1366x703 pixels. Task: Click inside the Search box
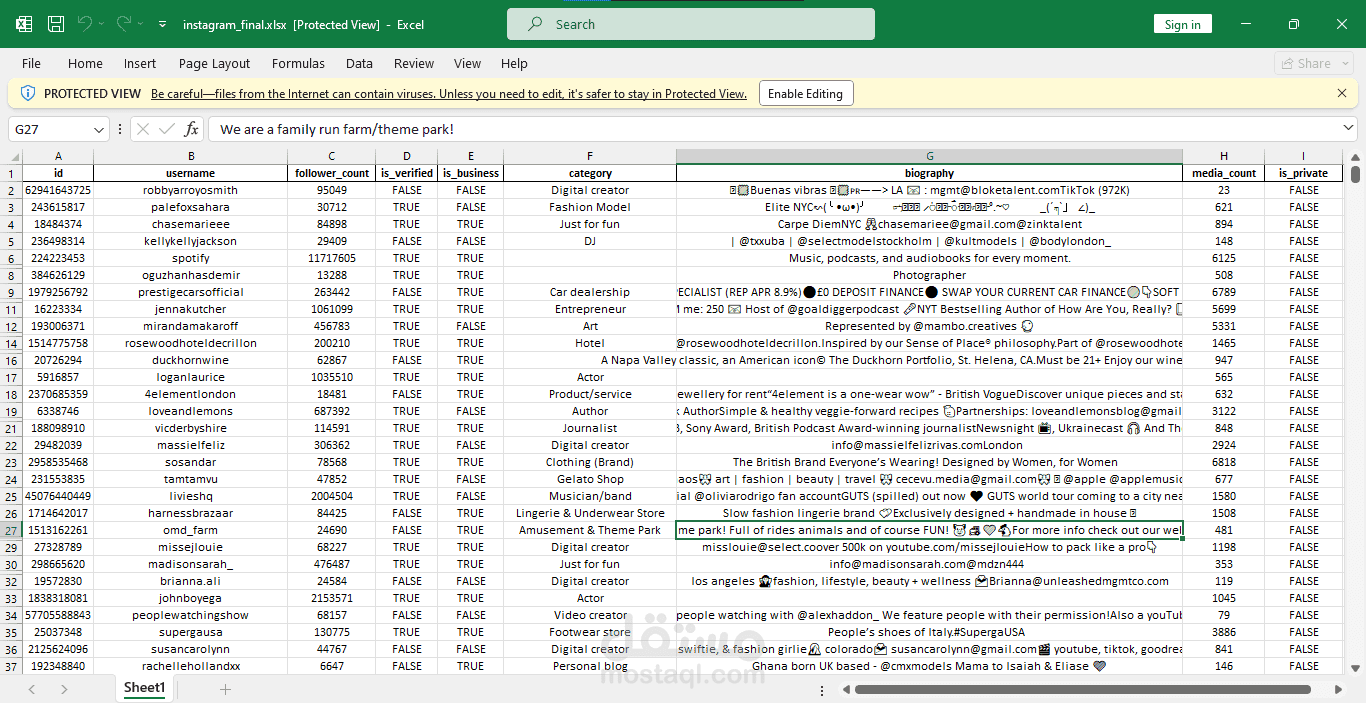tap(691, 24)
